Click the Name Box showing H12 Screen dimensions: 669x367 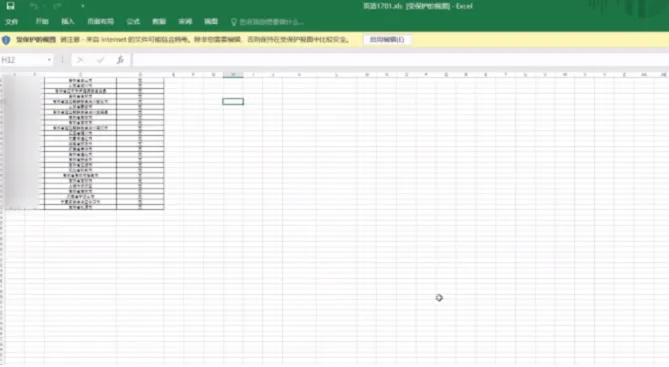coord(23,60)
